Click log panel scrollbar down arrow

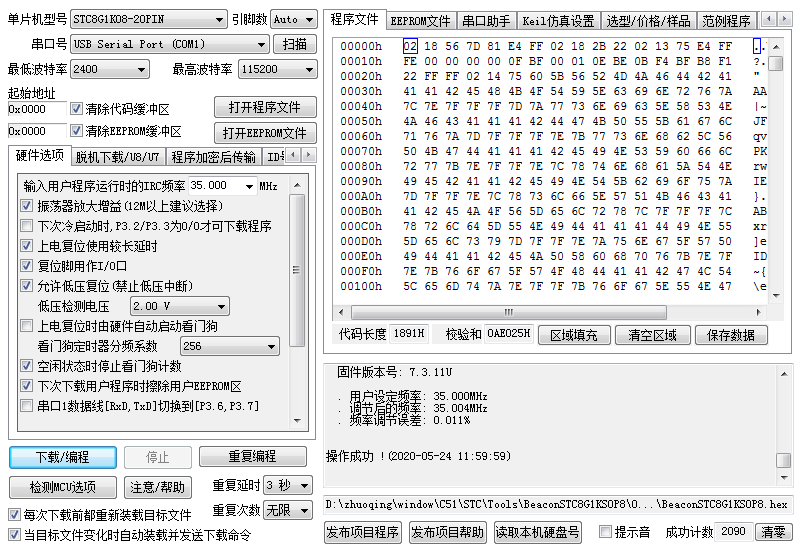784,478
